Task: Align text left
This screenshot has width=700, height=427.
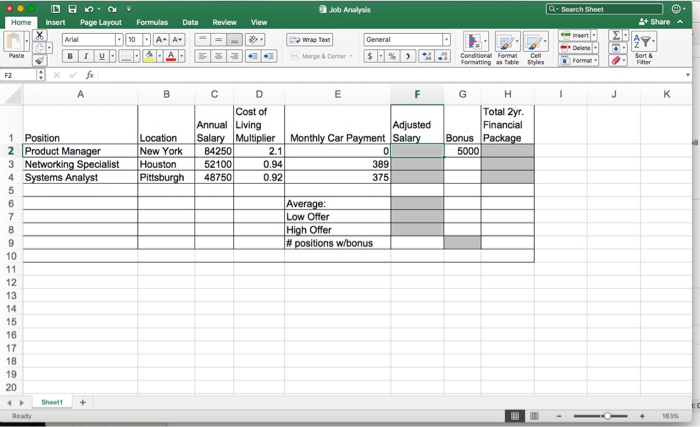Action: coord(202,56)
